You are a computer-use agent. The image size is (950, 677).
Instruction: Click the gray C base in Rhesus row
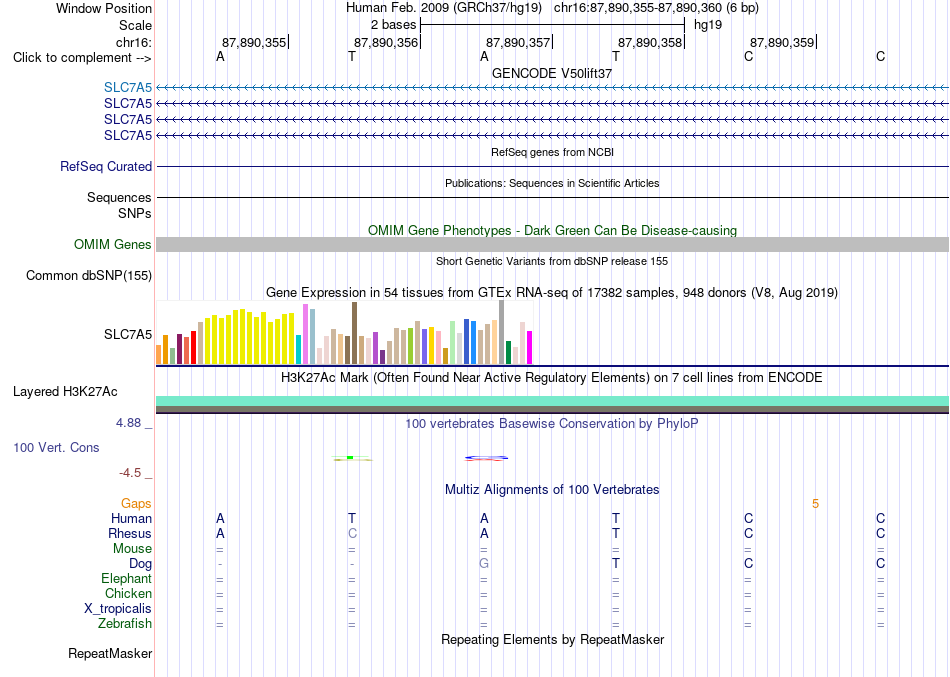(x=352, y=533)
